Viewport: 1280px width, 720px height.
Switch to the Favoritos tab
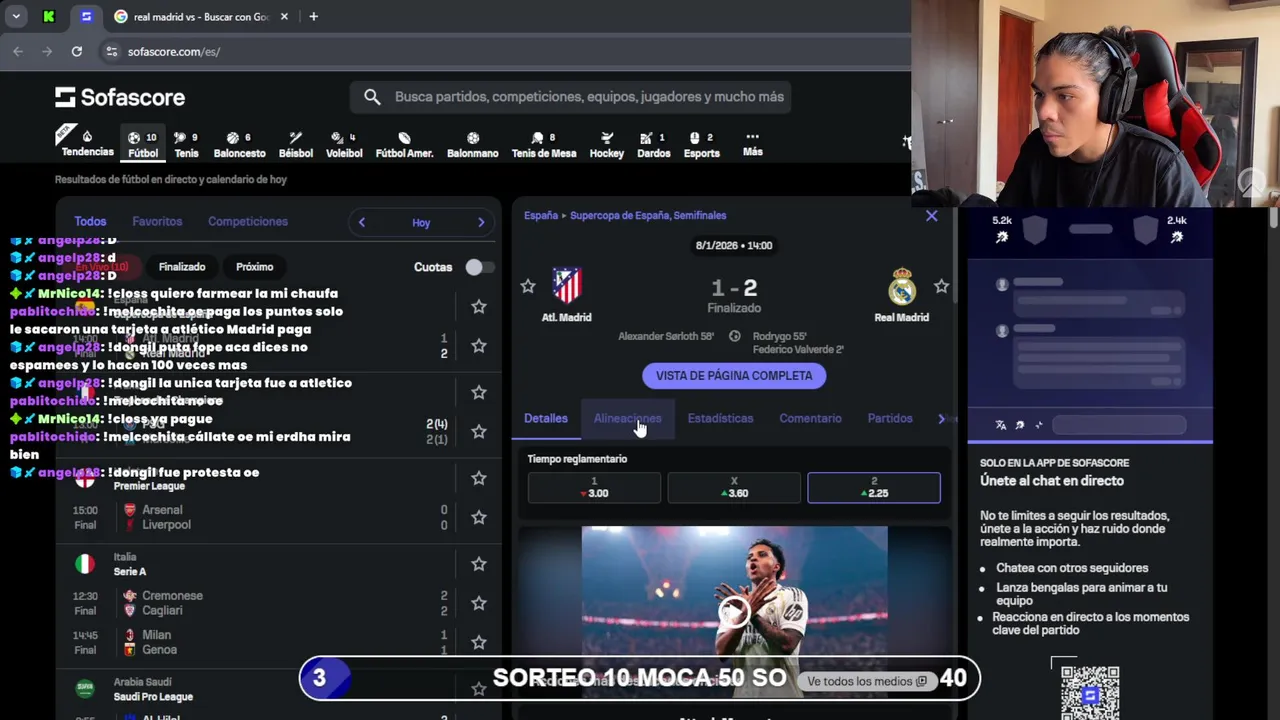[157, 221]
